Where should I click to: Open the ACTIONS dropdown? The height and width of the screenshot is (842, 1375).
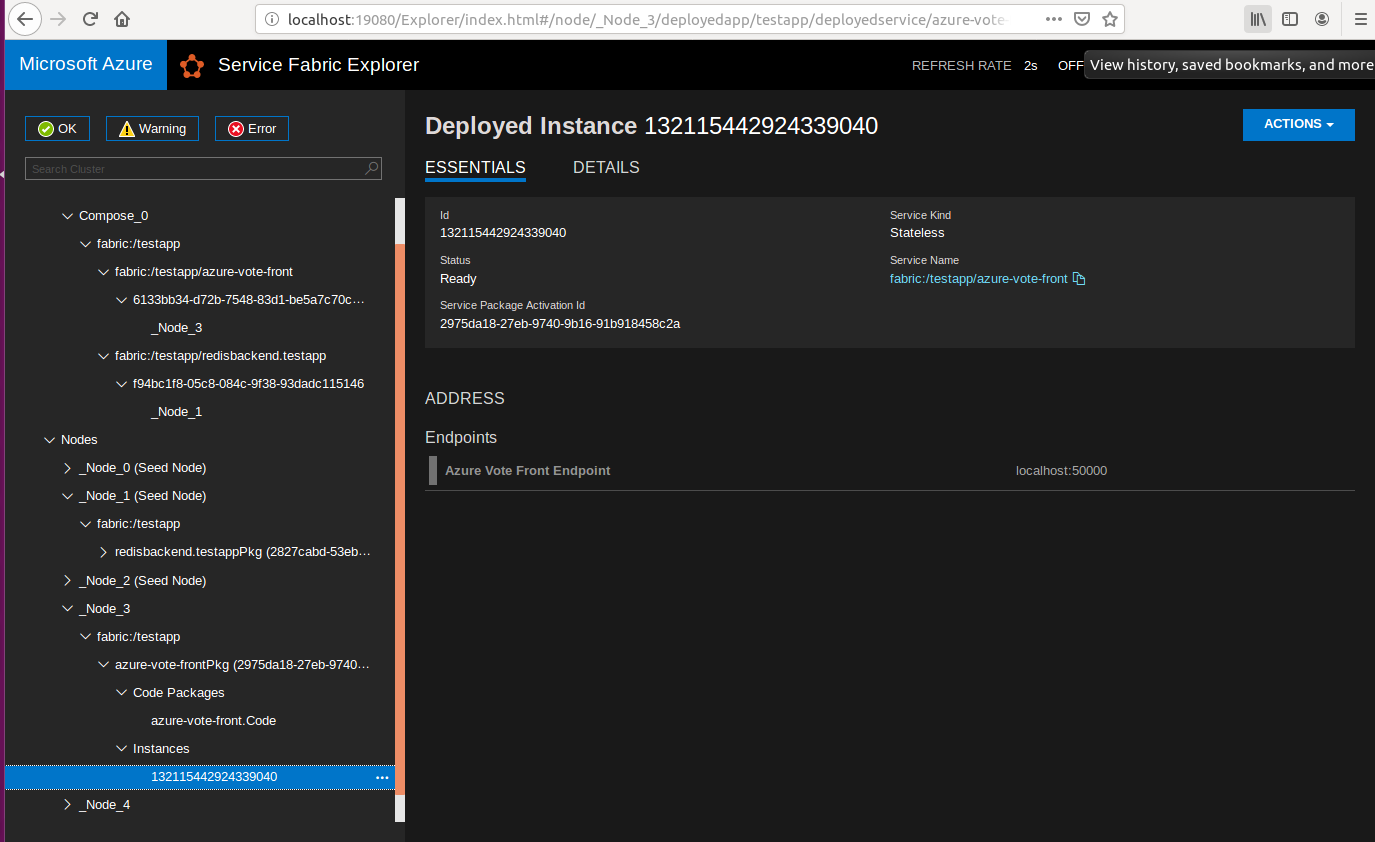1298,124
